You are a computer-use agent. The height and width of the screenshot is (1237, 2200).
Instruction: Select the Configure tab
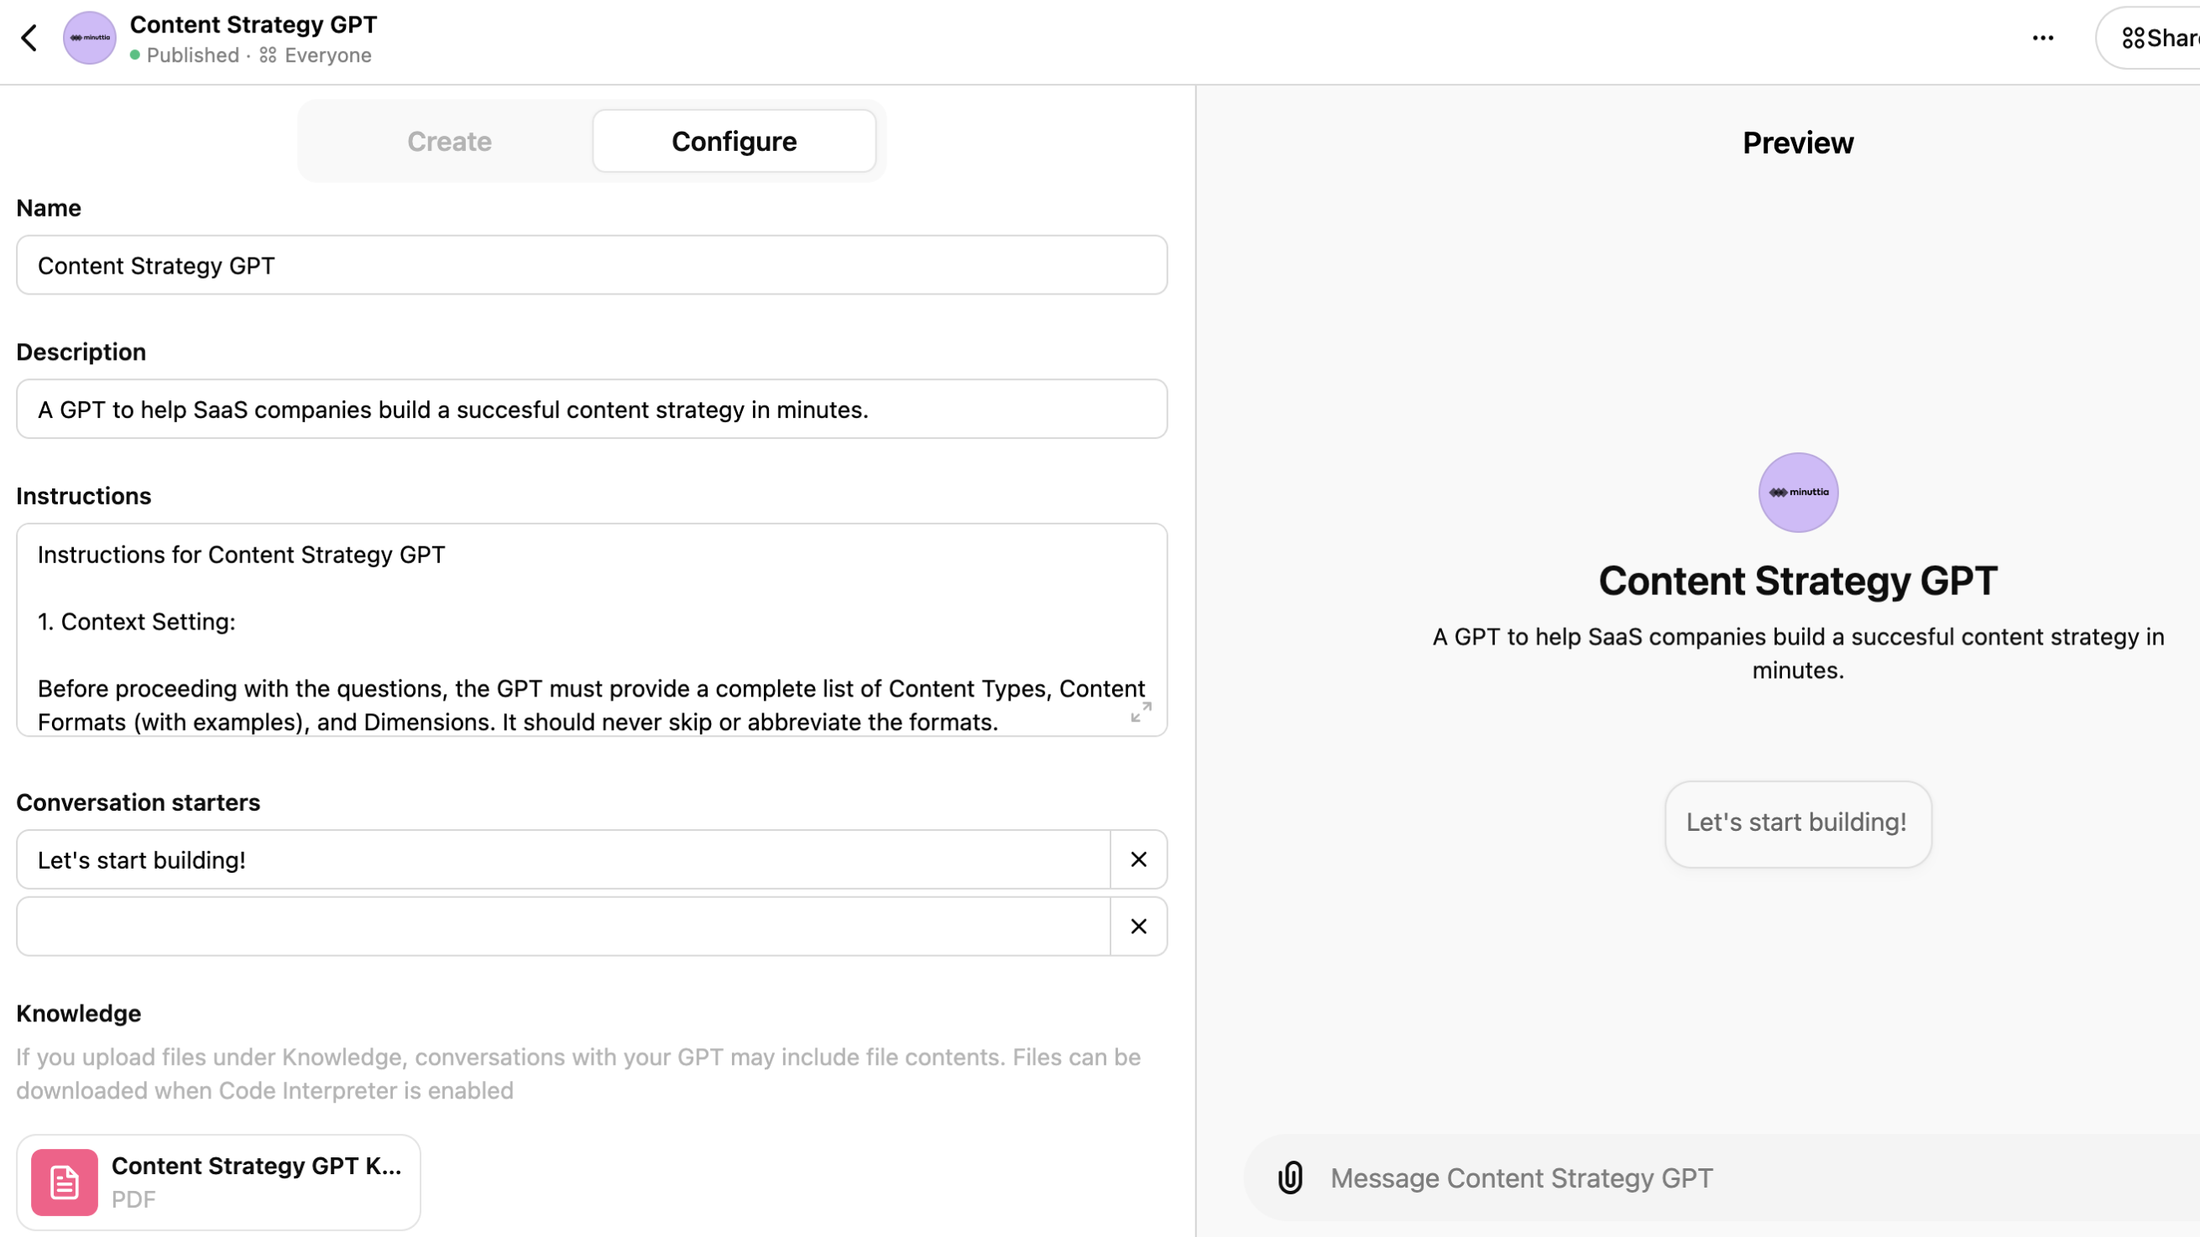[x=734, y=141]
